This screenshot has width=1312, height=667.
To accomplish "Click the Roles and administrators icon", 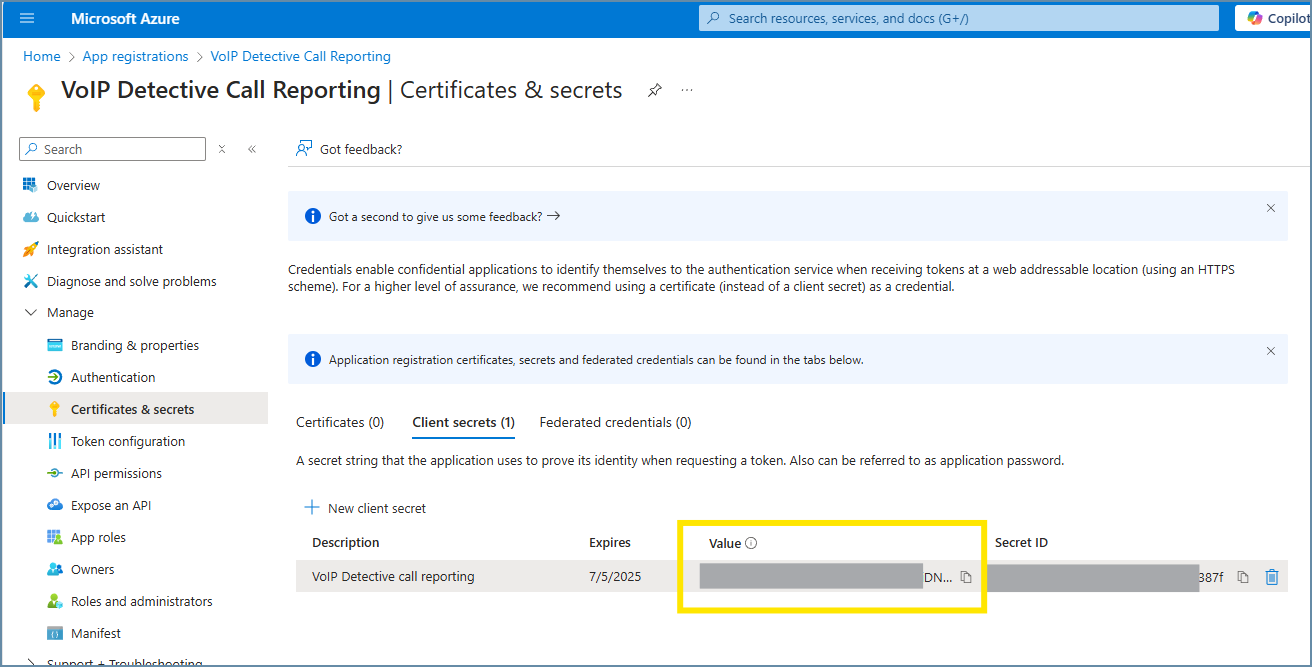I will (x=55, y=601).
